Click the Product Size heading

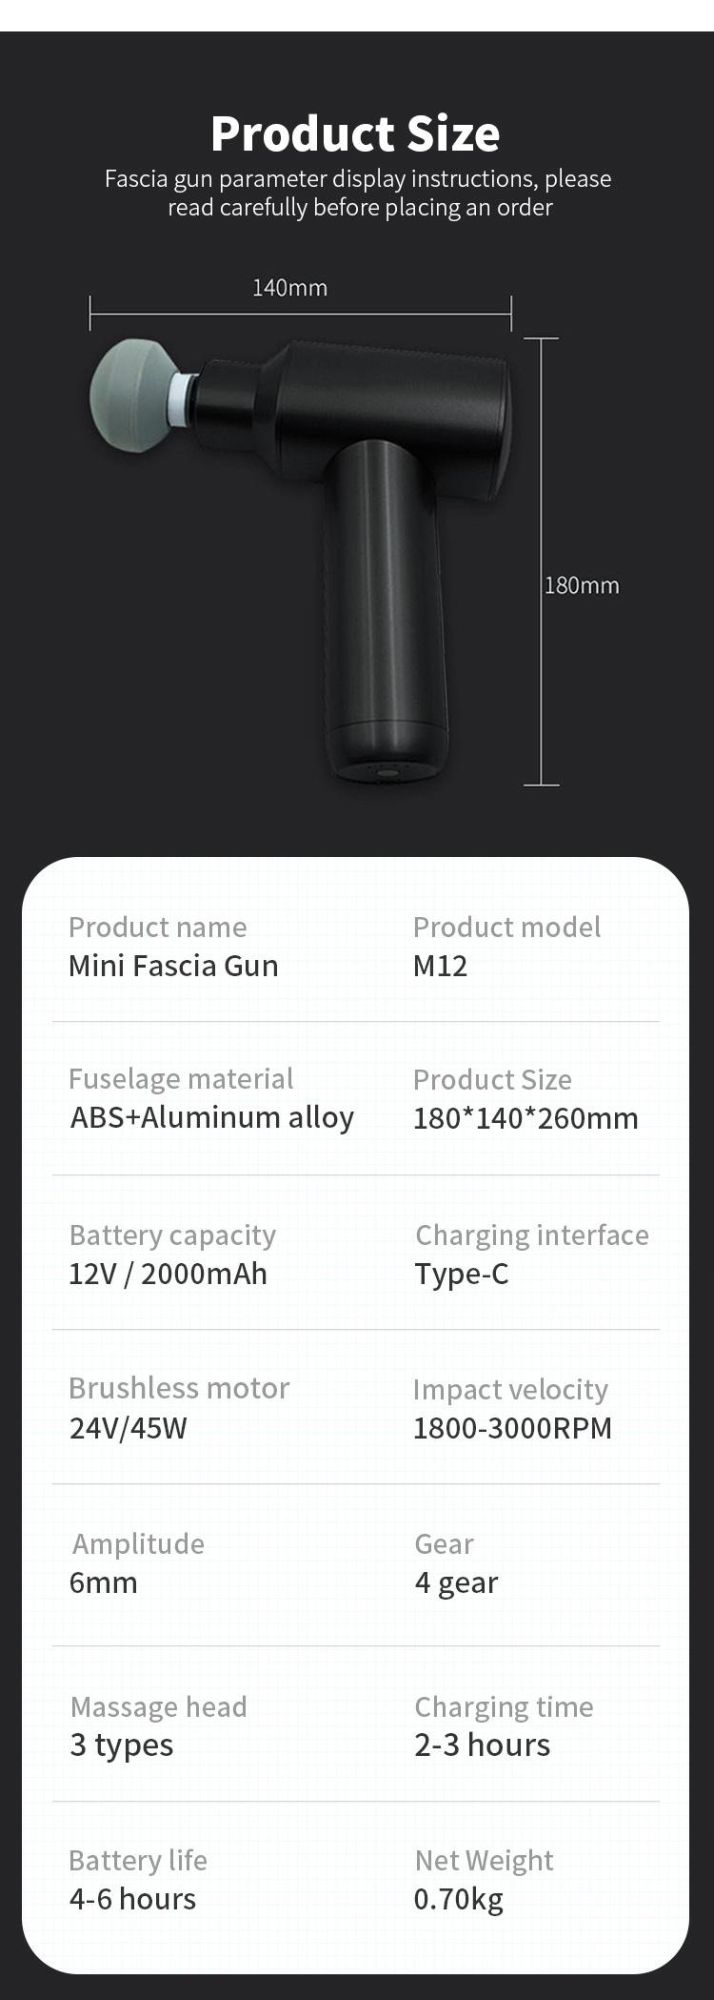pyautogui.click(x=355, y=134)
